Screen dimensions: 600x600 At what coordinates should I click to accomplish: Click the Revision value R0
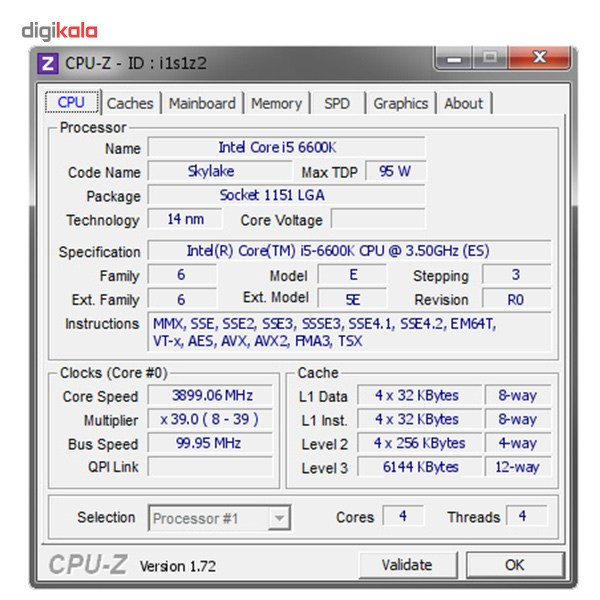click(517, 299)
